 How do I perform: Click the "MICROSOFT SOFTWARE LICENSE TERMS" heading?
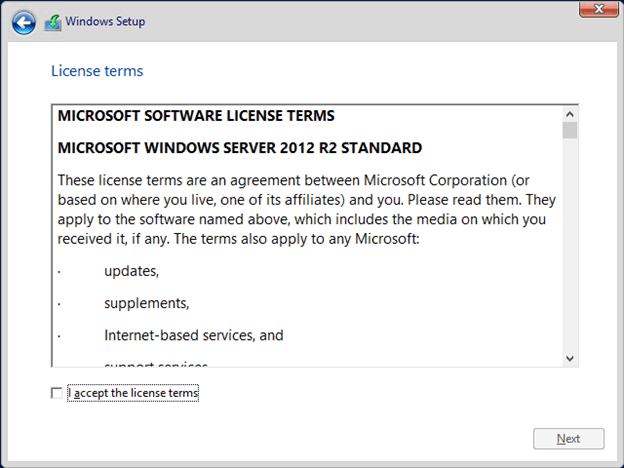coord(196,116)
